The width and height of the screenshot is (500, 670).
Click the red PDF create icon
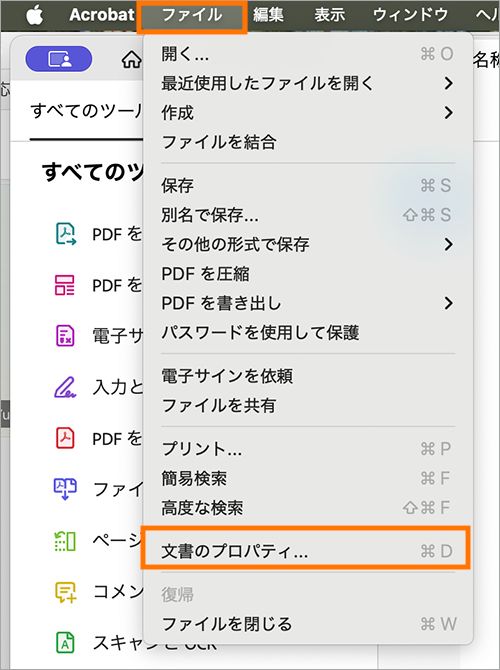[x=65, y=438]
